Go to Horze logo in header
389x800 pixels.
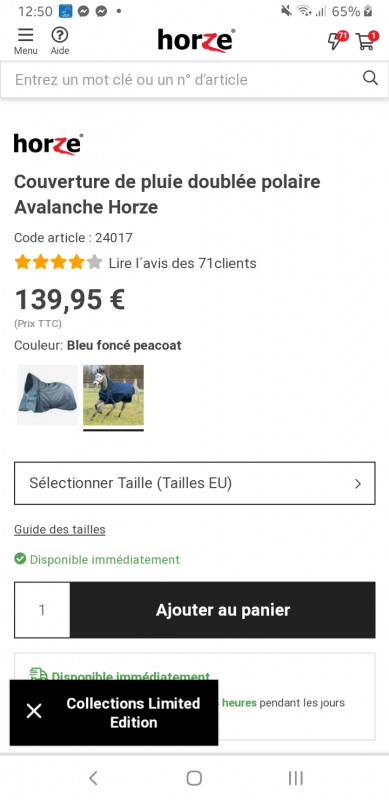(x=197, y=40)
